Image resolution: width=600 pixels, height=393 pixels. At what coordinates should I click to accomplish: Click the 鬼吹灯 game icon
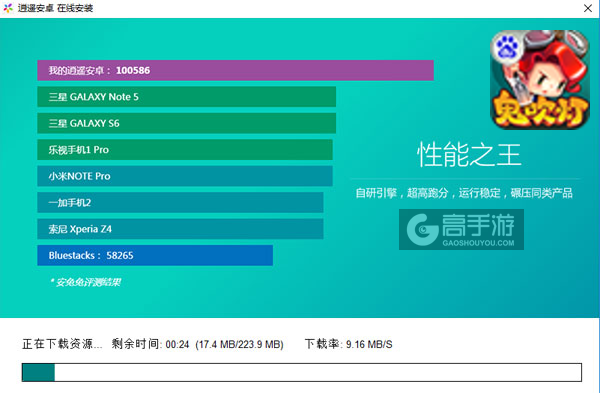[x=540, y=80]
